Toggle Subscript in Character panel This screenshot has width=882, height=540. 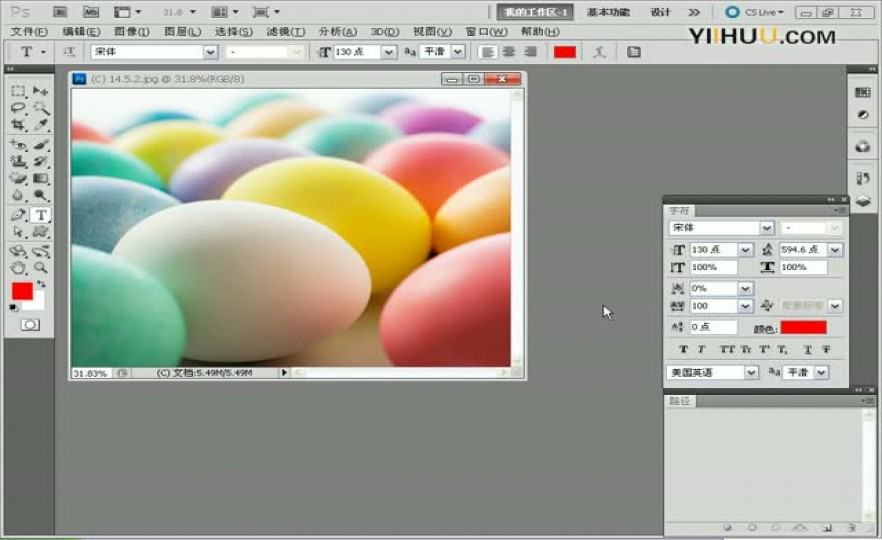782,349
